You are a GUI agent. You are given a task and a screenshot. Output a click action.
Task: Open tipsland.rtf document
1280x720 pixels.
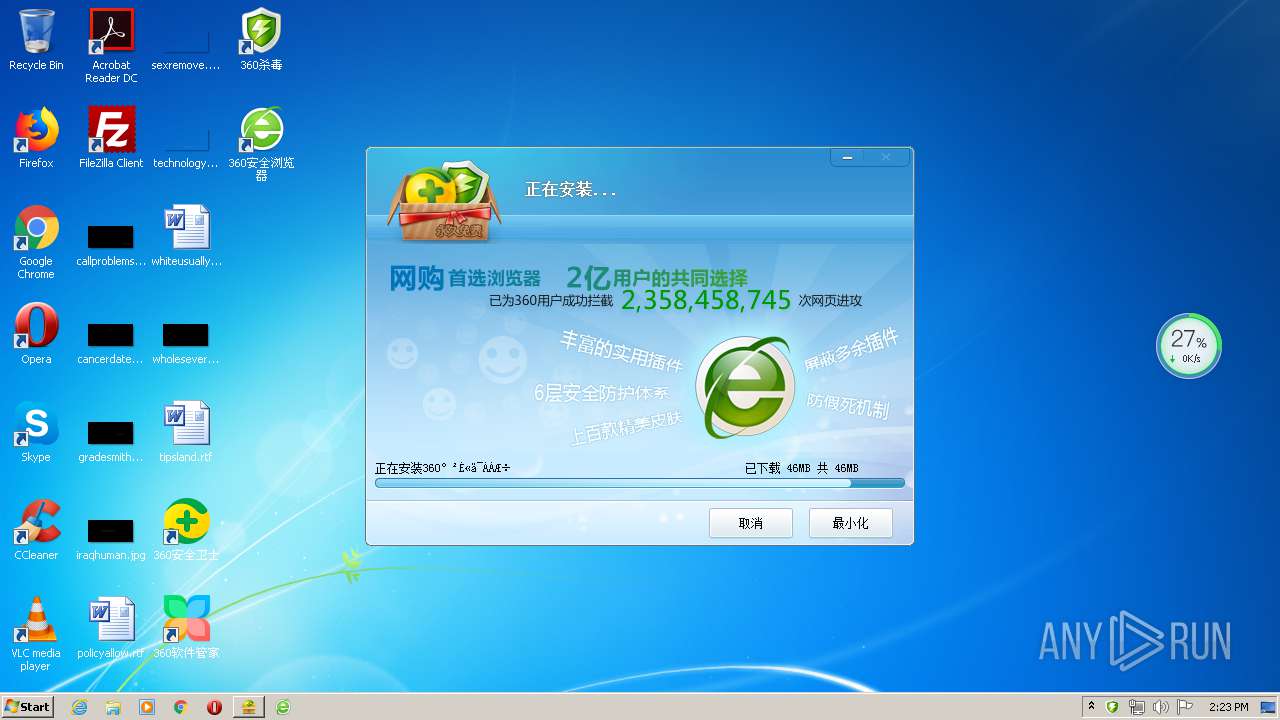tap(186, 432)
